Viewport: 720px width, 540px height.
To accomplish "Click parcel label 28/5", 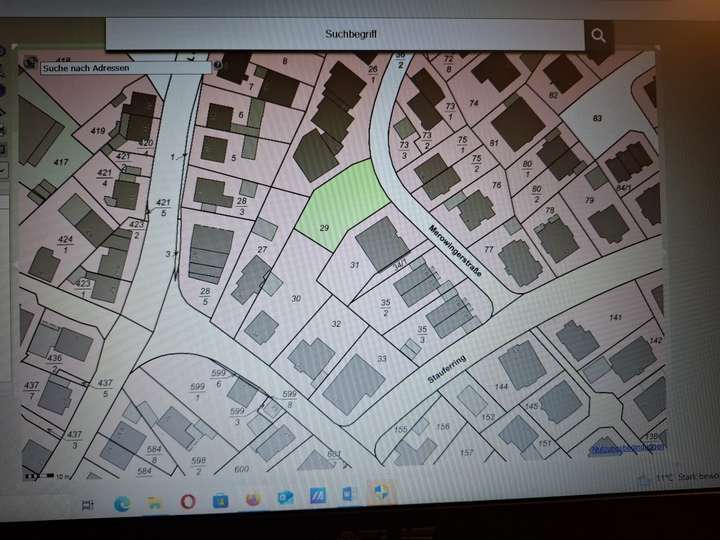I will 205,296.
